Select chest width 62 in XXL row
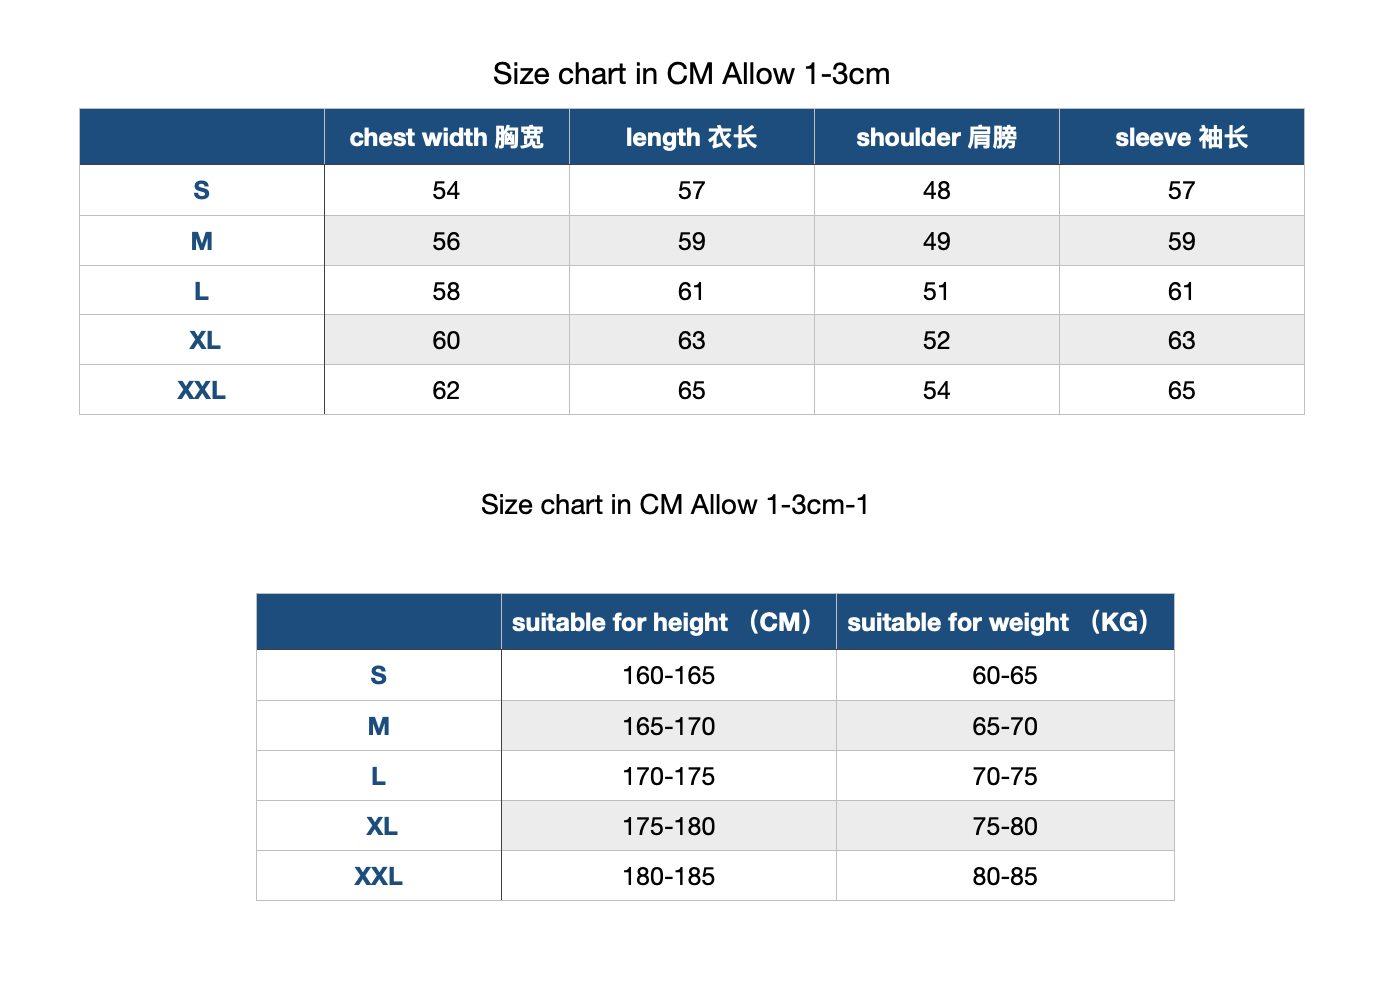Screen dimensions: 1376x994 point(446,390)
